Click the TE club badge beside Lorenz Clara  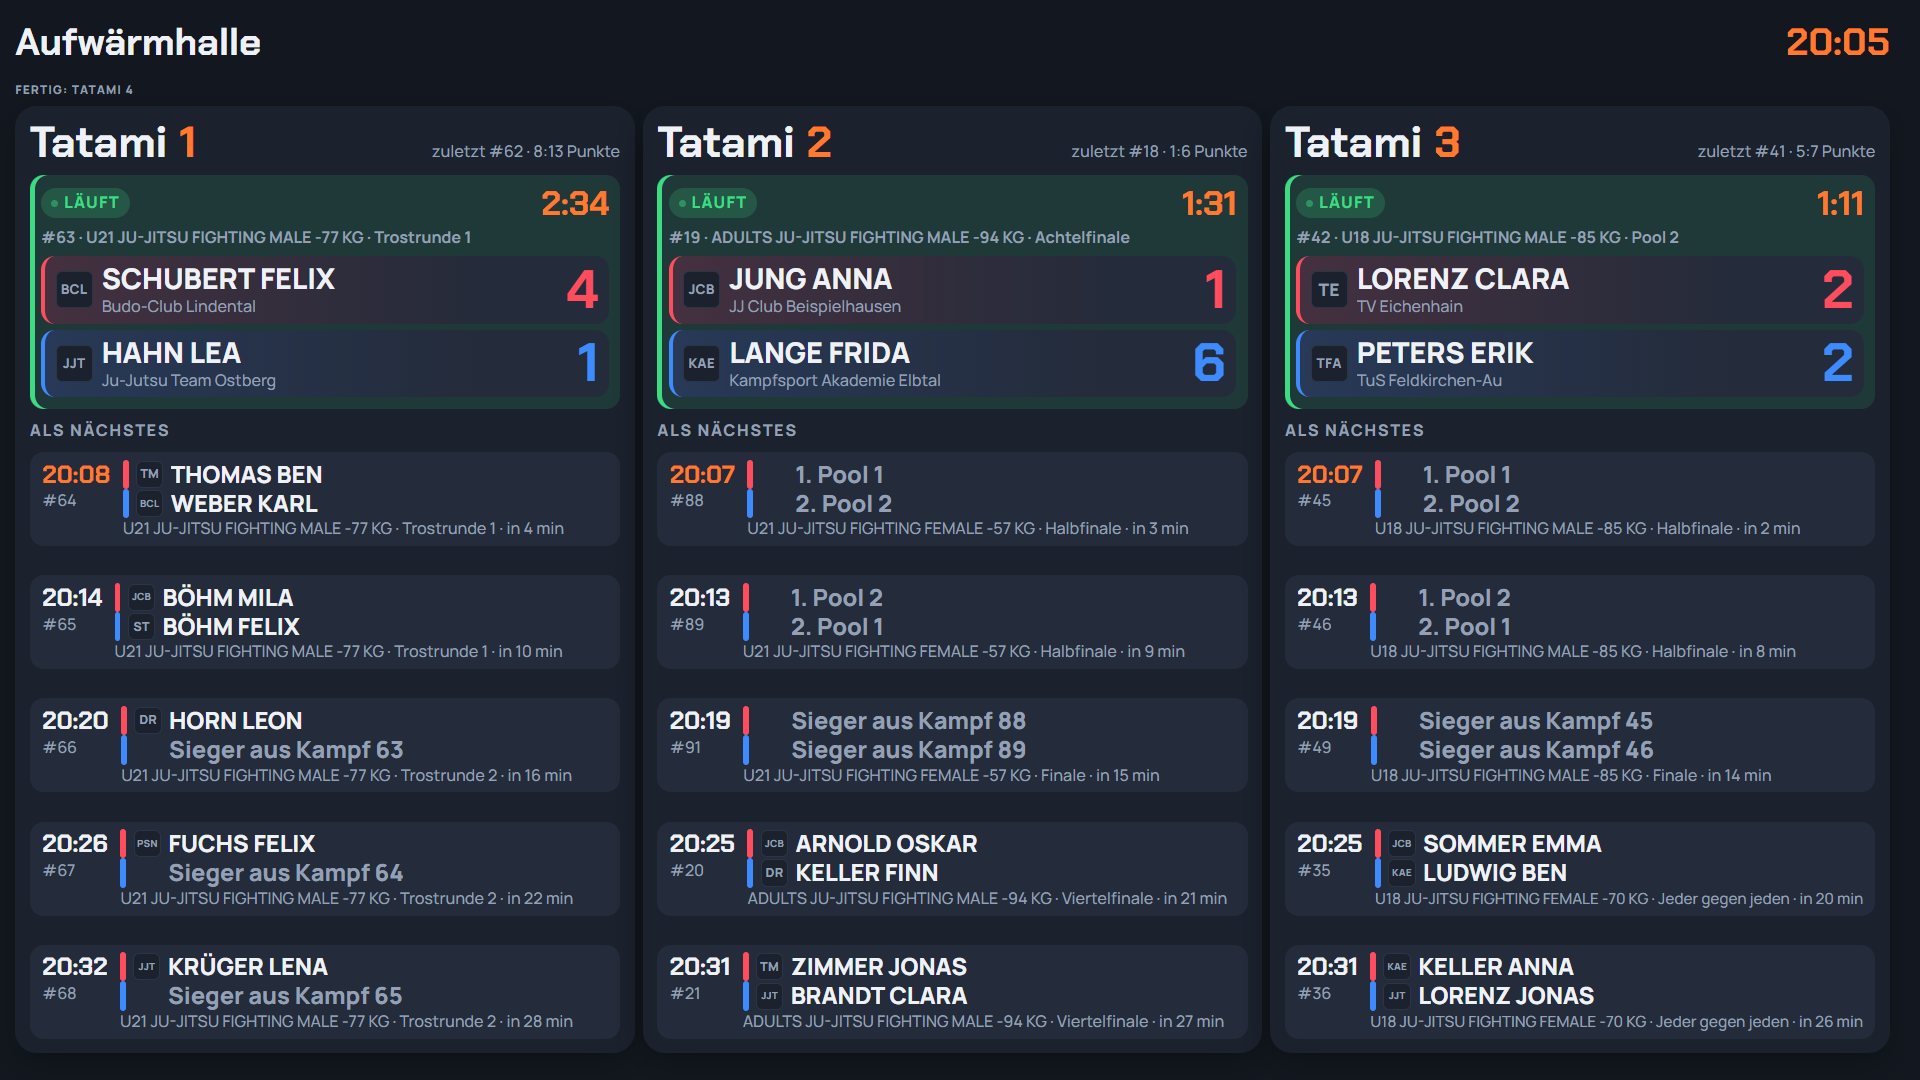[x=1328, y=290]
